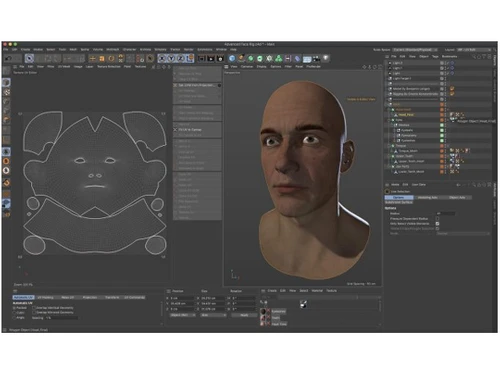
Task: Click the green Volume Builder icon
Action: tap(279, 59)
